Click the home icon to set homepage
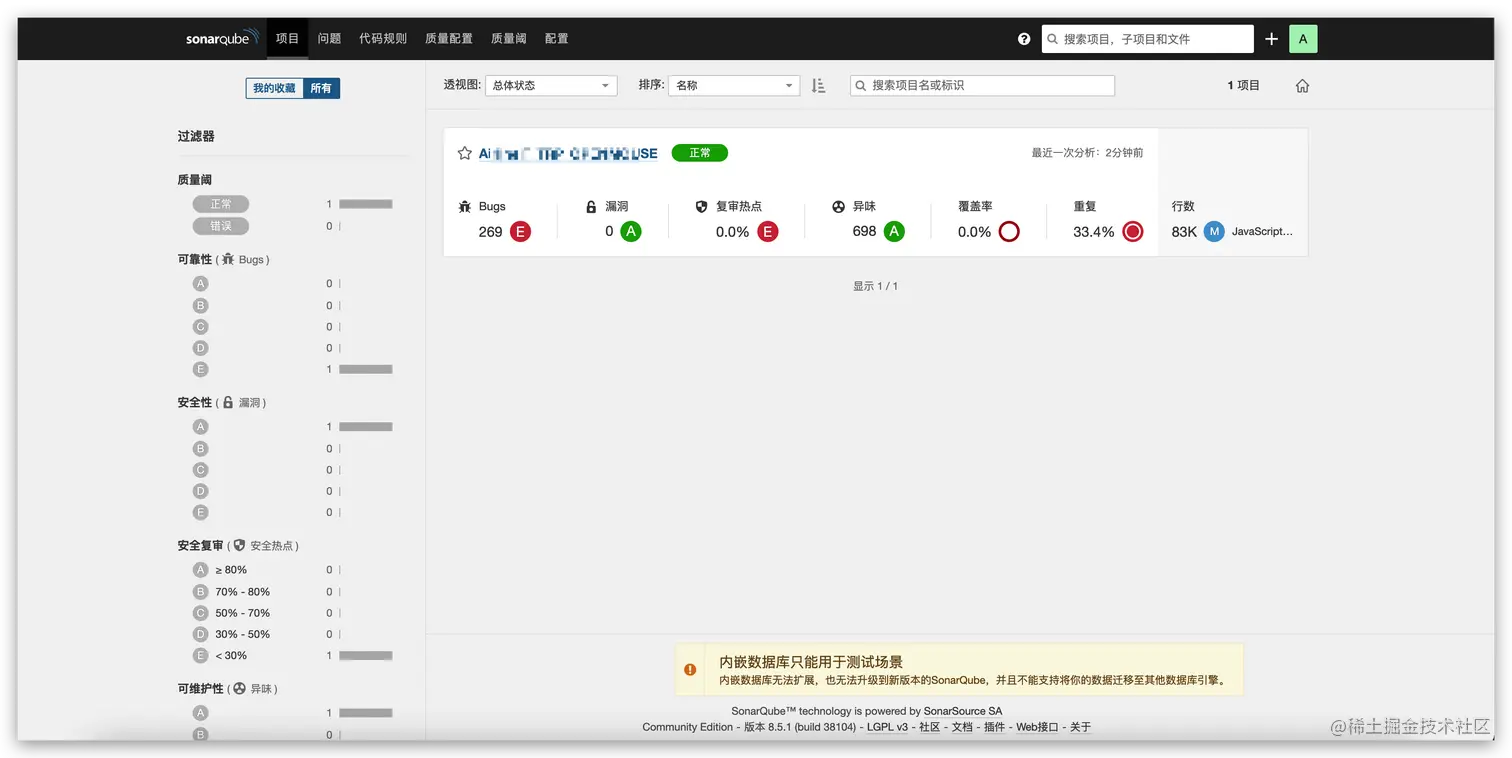The height and width of the screenshot is (758, 1512). tap(1302, 86)
